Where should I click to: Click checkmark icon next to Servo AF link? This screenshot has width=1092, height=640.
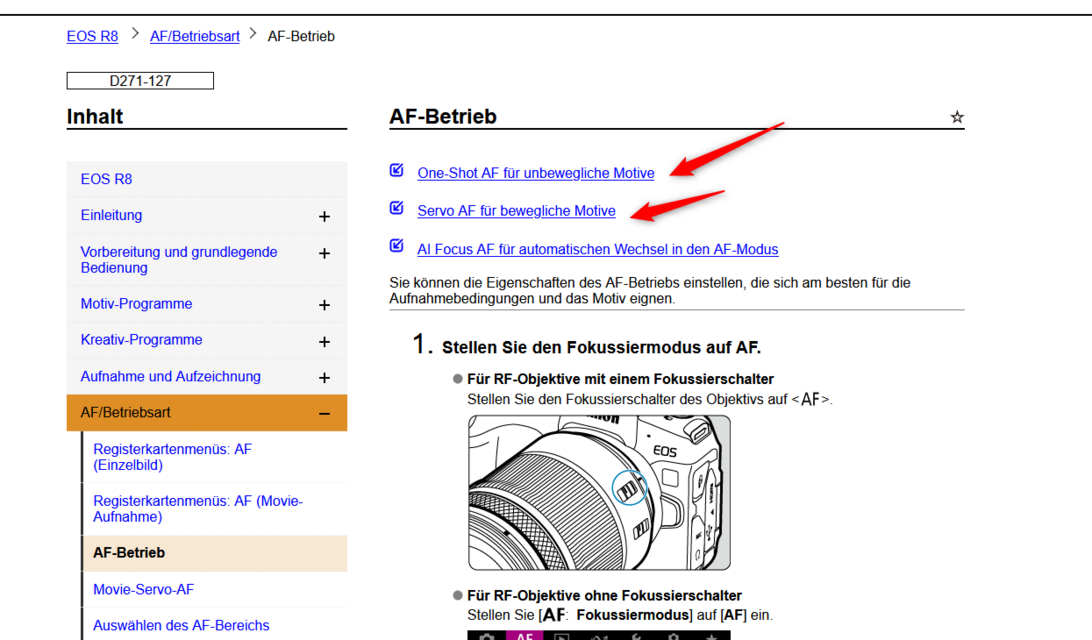click(x=397, y=209)
